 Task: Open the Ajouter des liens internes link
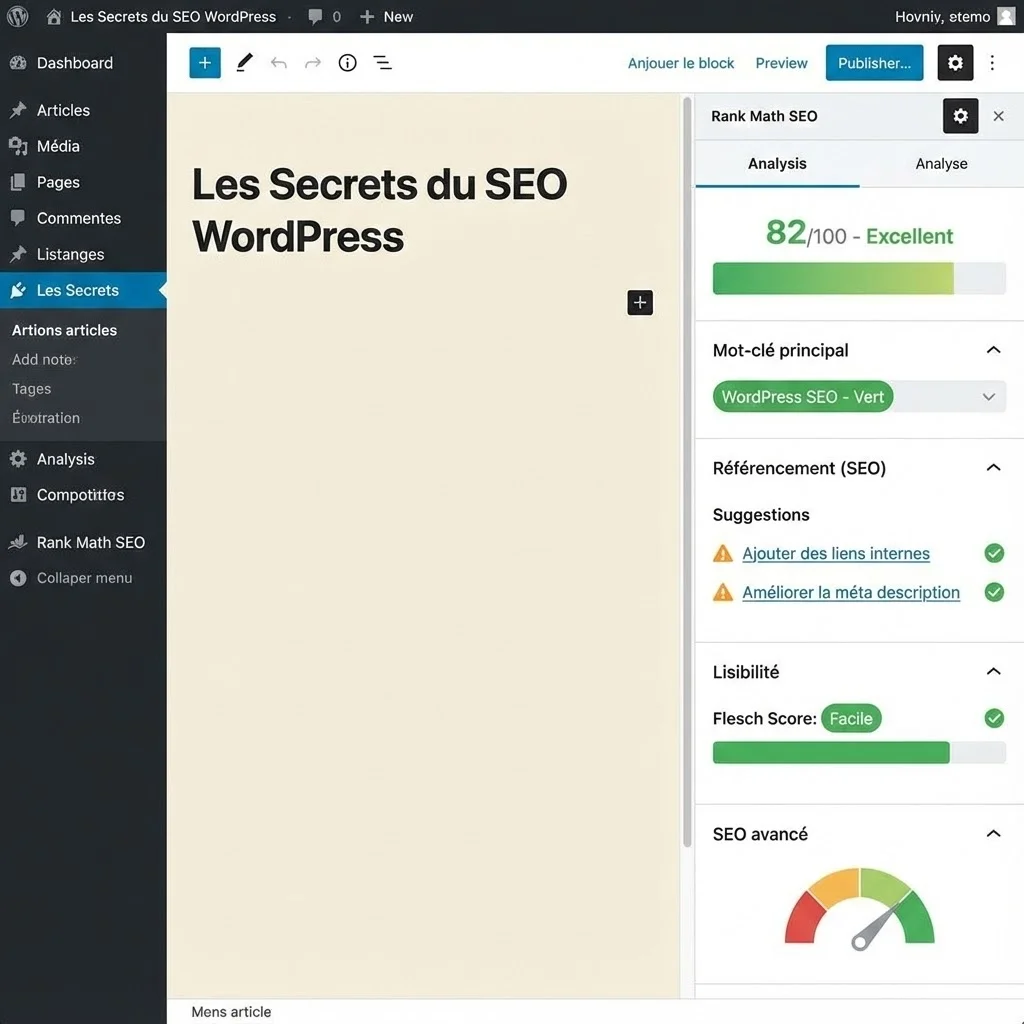coord(836,553)
